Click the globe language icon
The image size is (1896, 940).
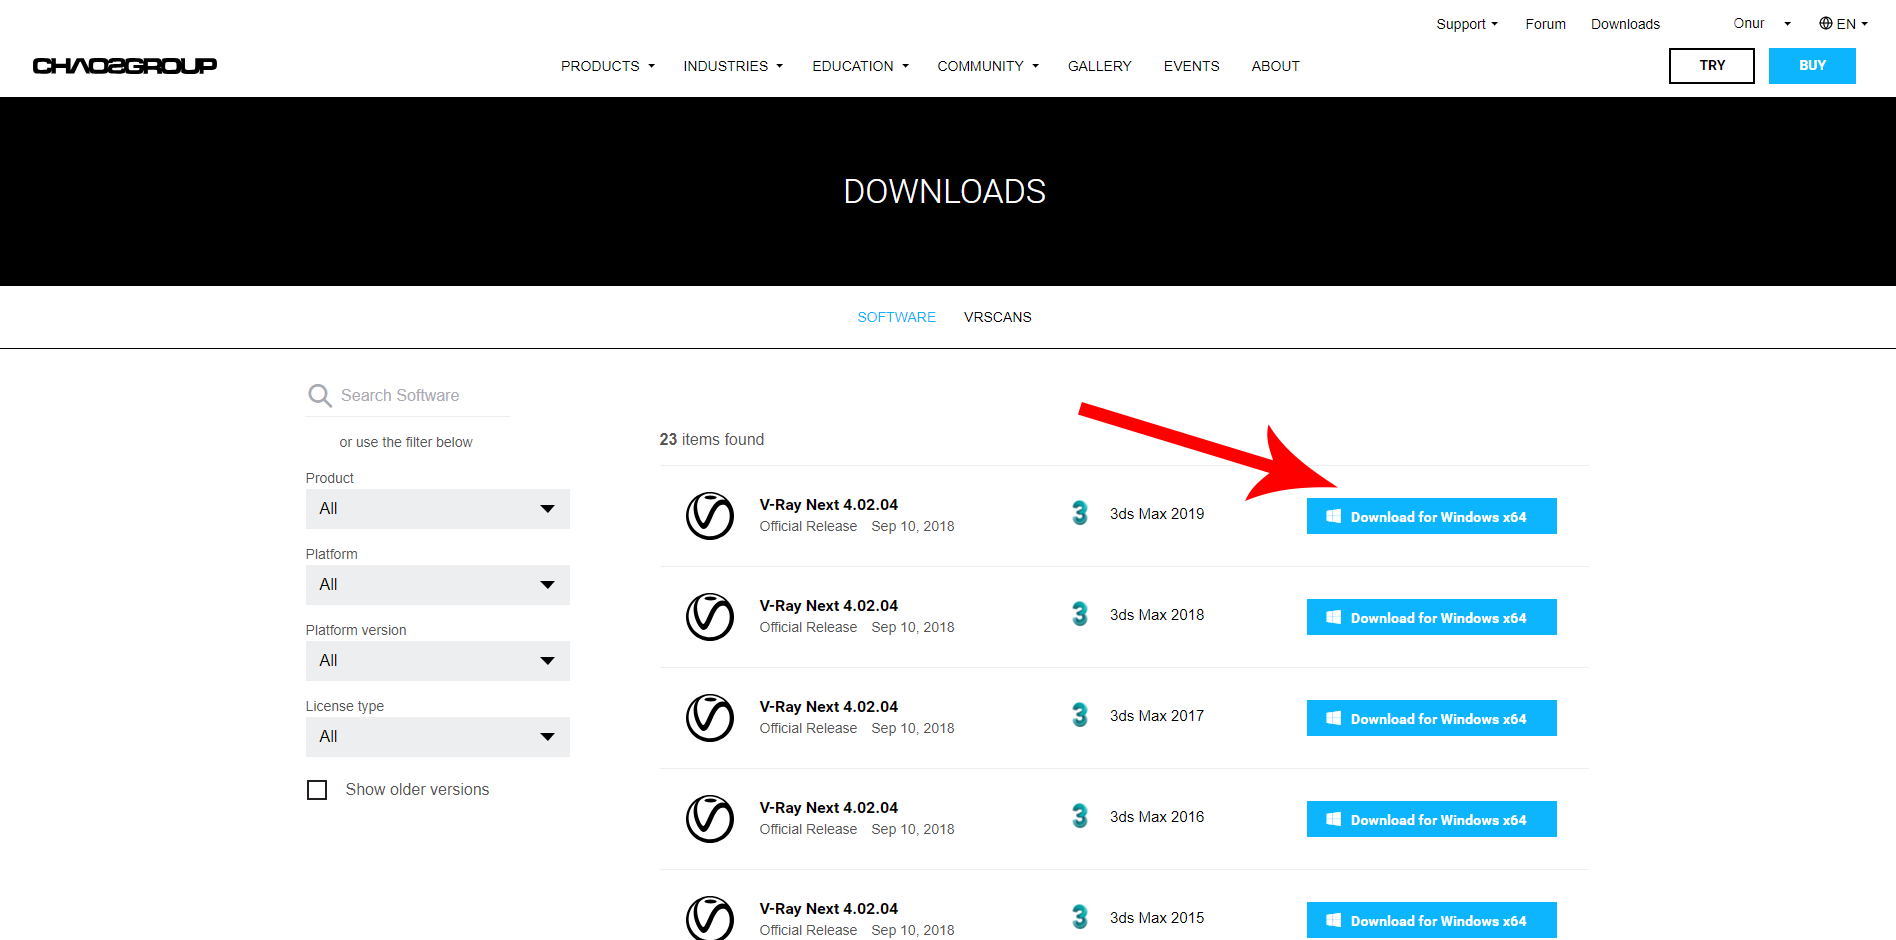coord(1826,23)
